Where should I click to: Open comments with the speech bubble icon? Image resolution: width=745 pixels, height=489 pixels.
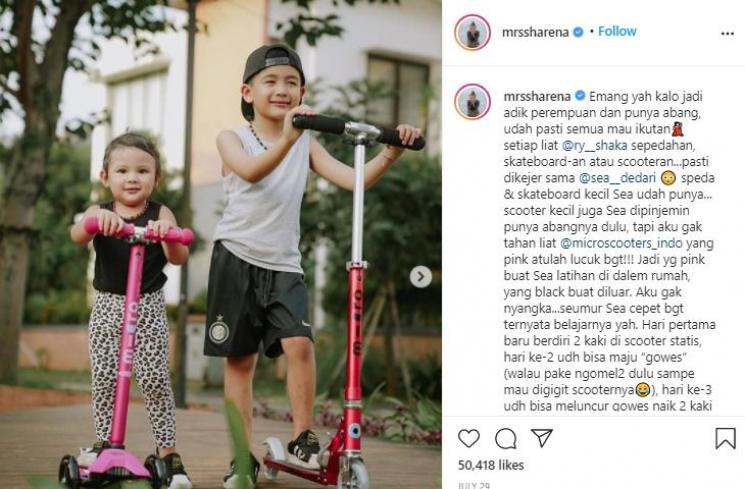coord(506,438)
